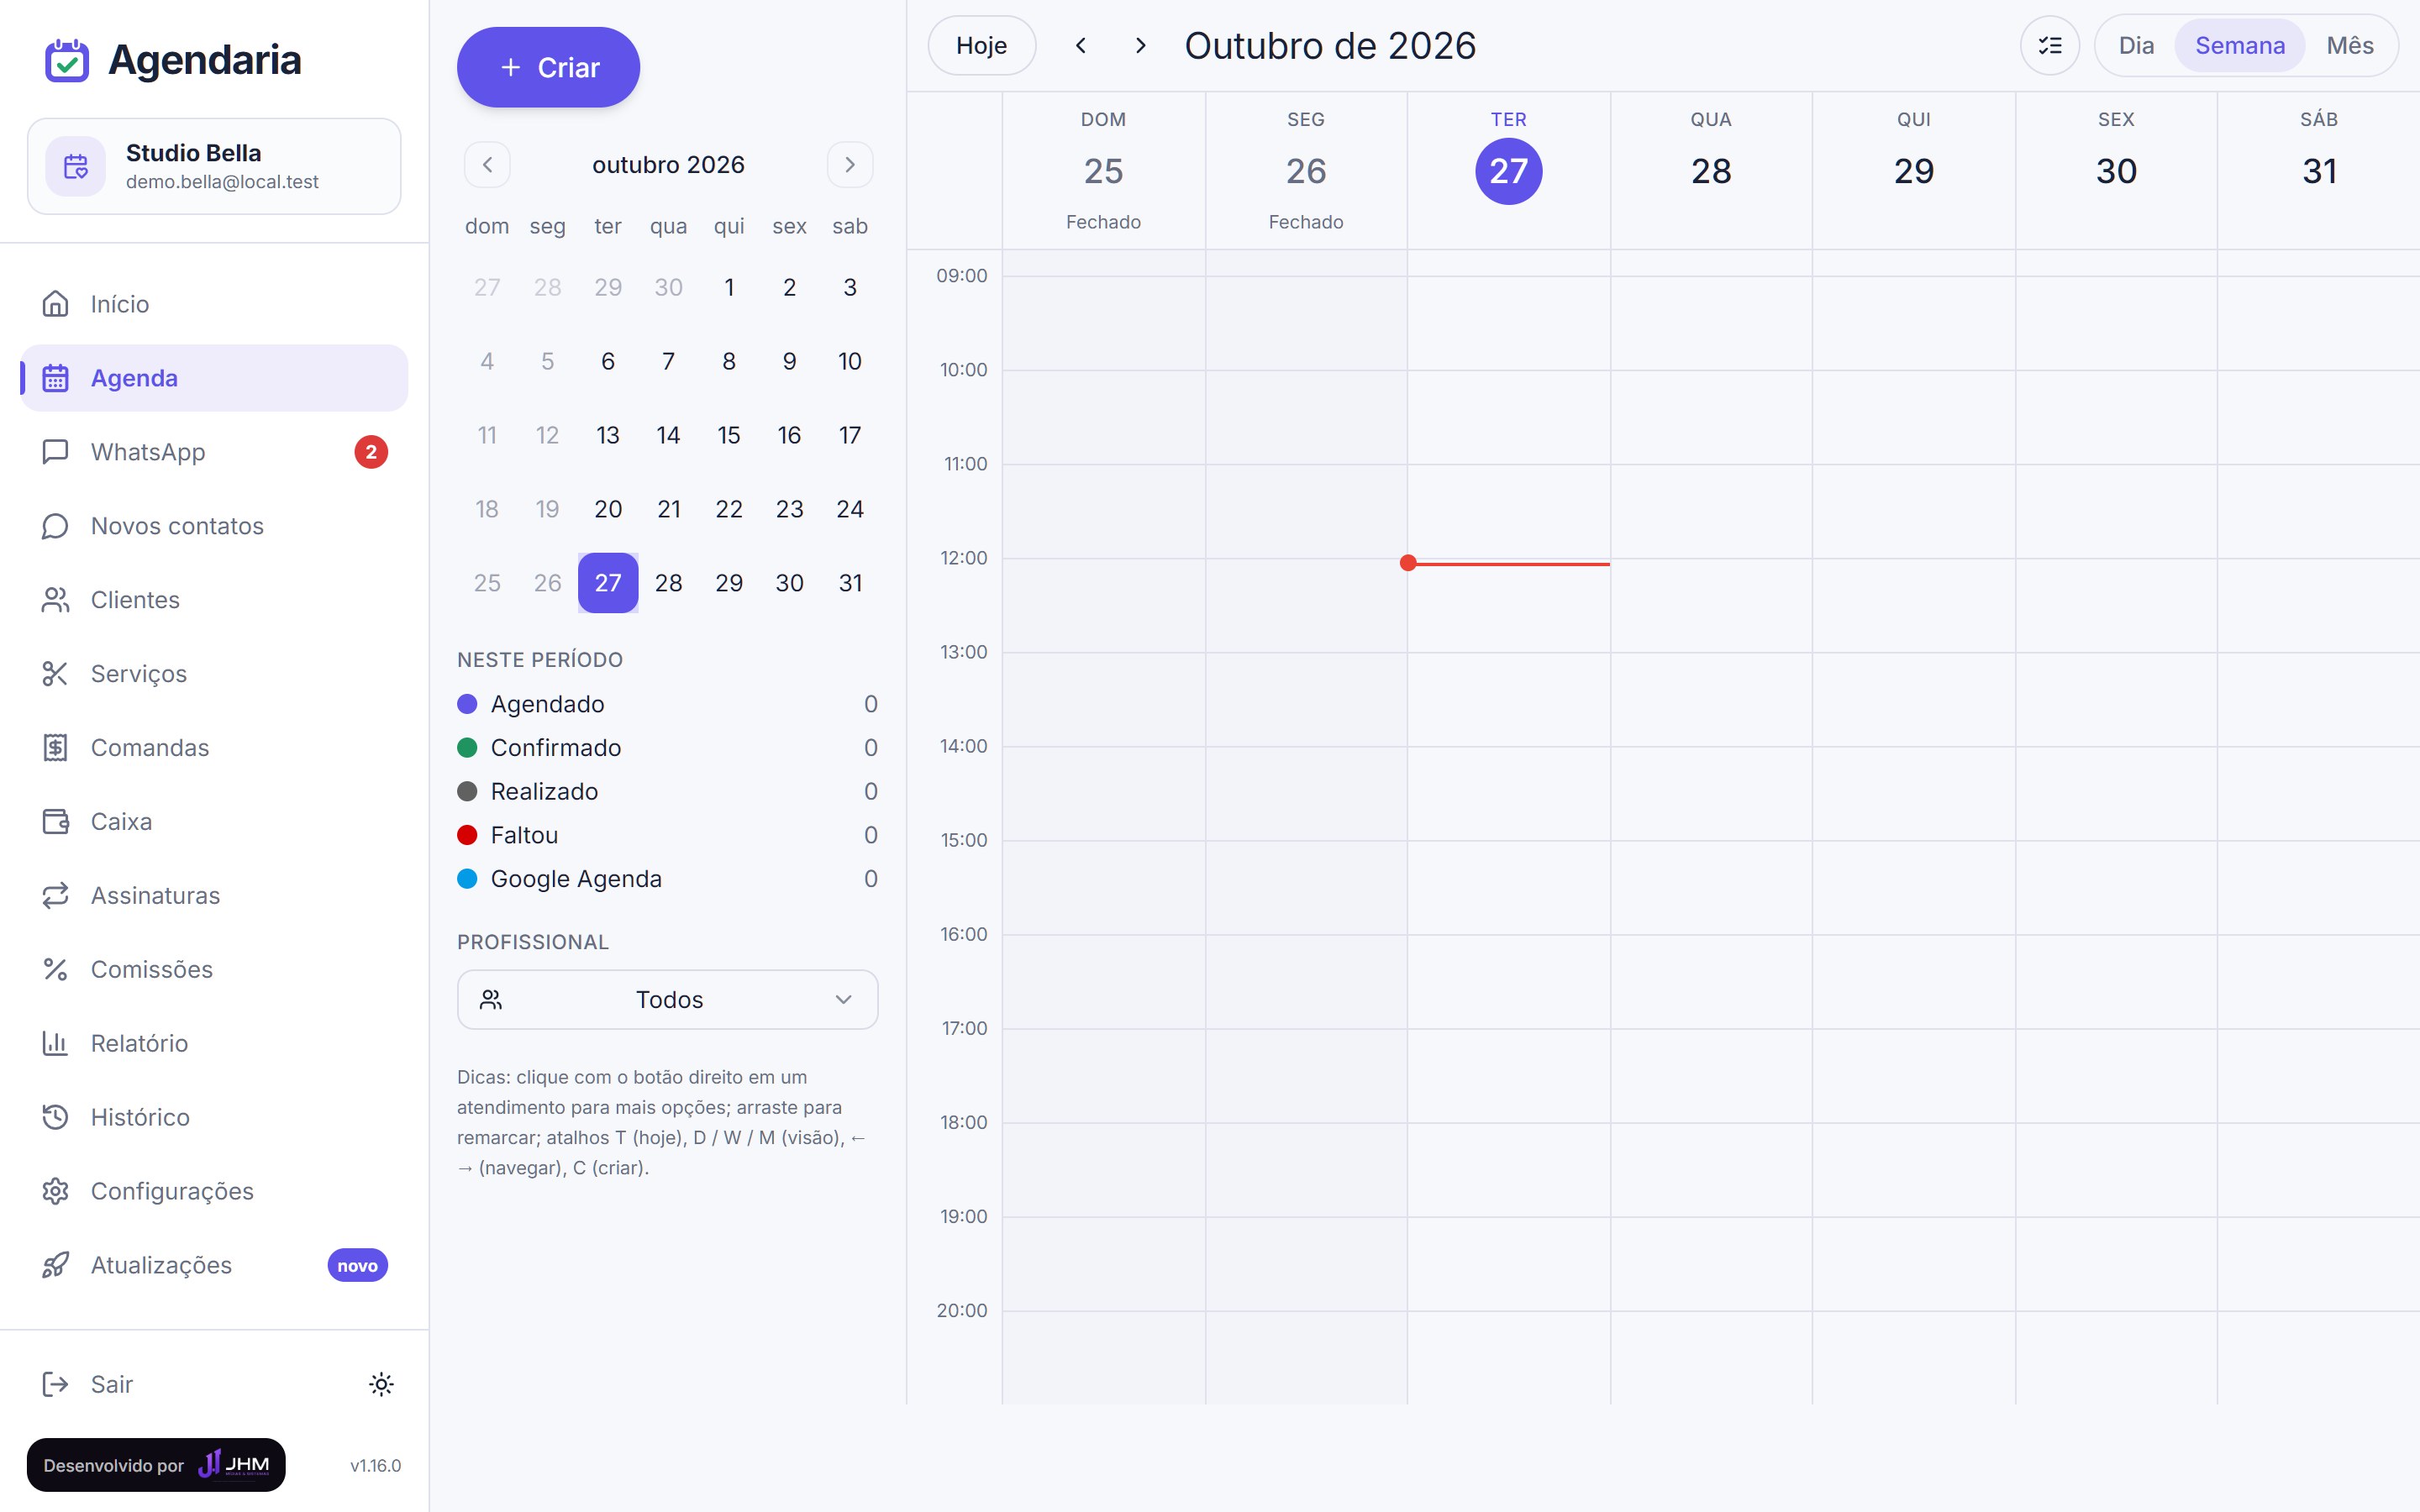2420x1512 pixels.
Task: Switch to the Mês view tab
Action: click(2349, 45)
